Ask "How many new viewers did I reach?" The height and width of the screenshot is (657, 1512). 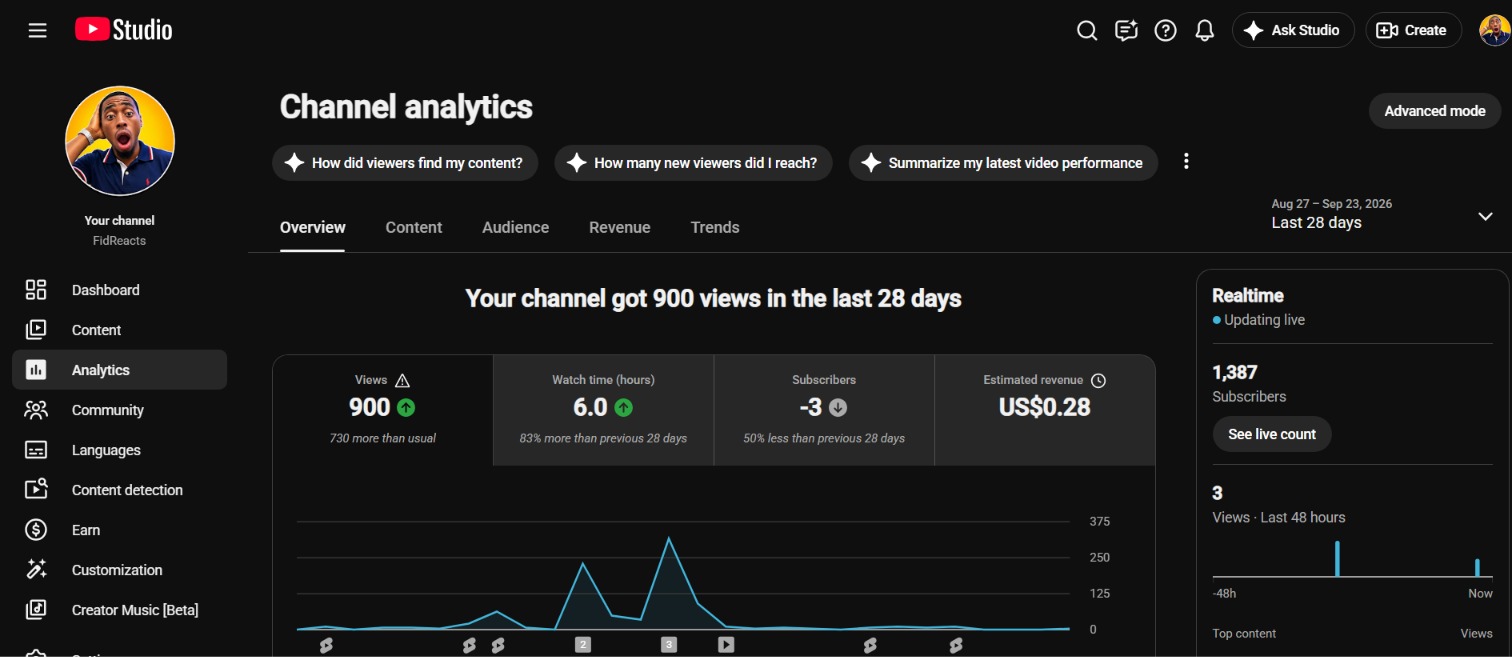(x=693, y=163)
